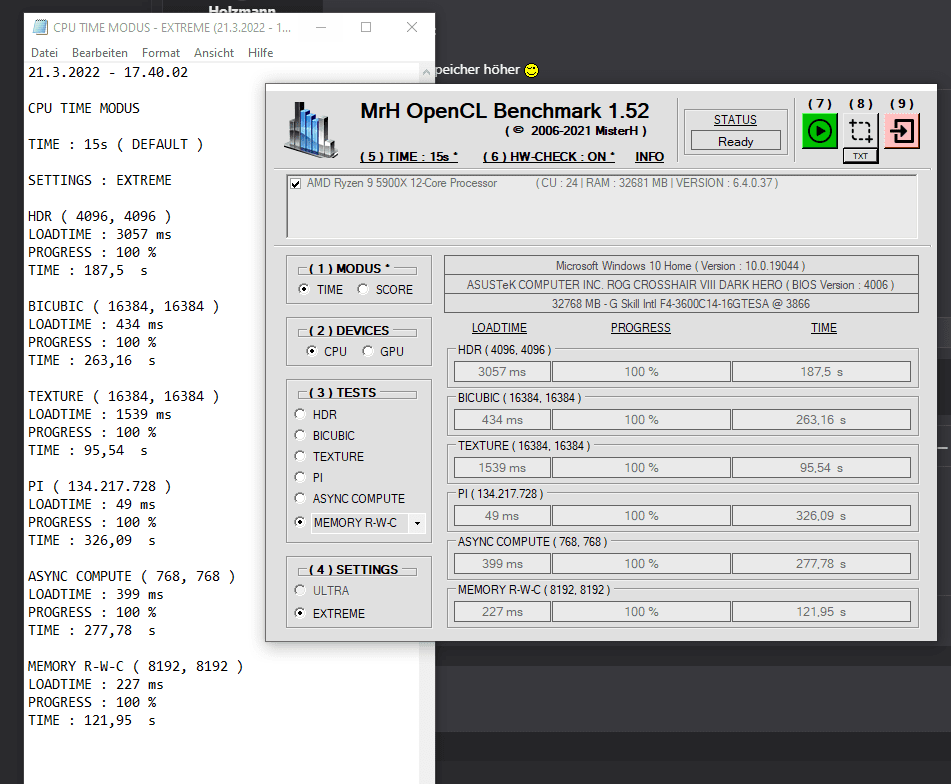Select CPU device radio button

tap(312, 351)
